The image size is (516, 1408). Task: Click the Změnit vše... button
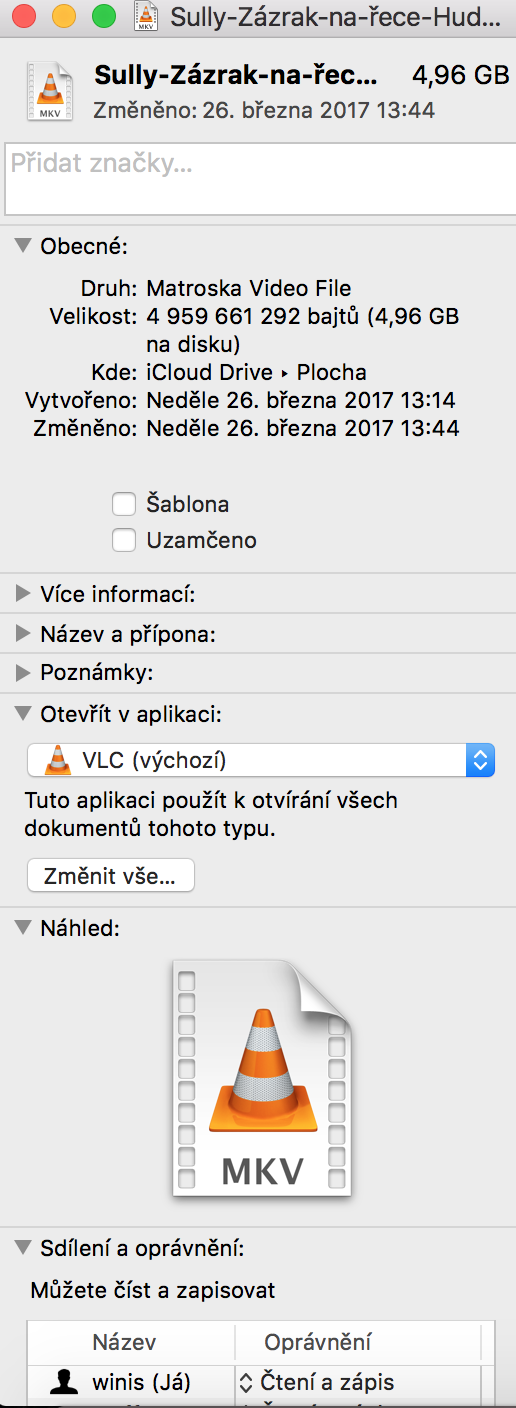(110, 876)
